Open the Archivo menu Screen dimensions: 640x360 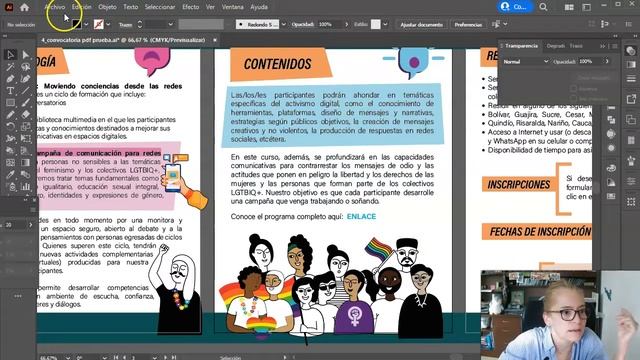(x=55, y=7)
